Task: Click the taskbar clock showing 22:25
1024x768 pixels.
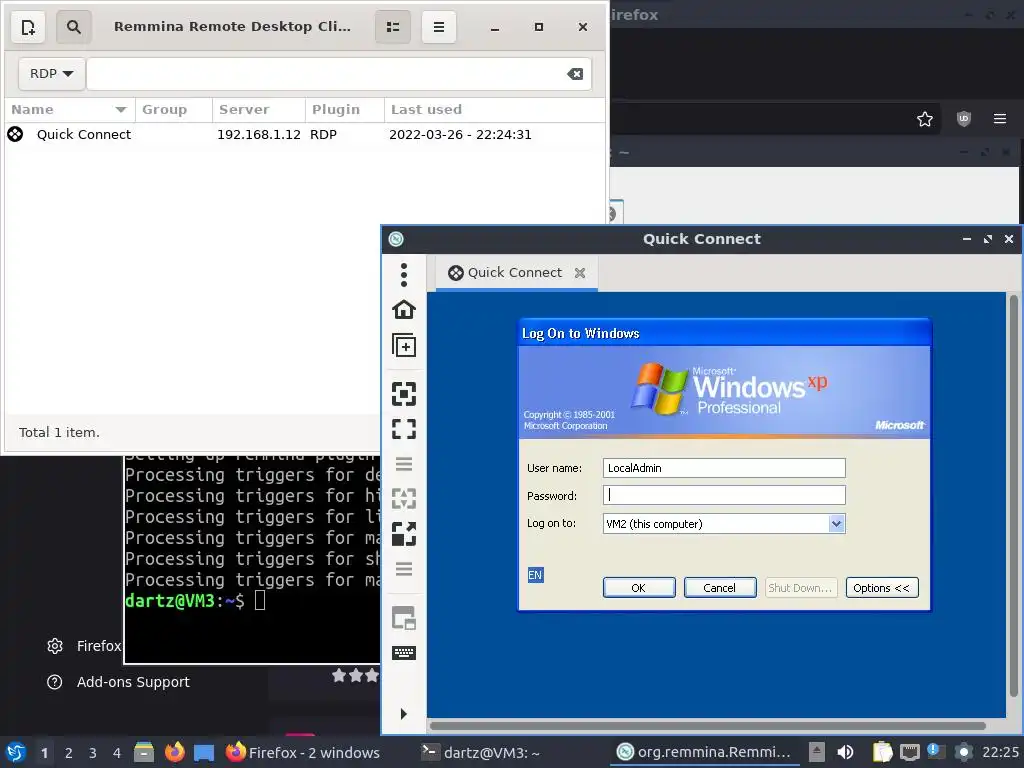Action: tap(1000, 752)
